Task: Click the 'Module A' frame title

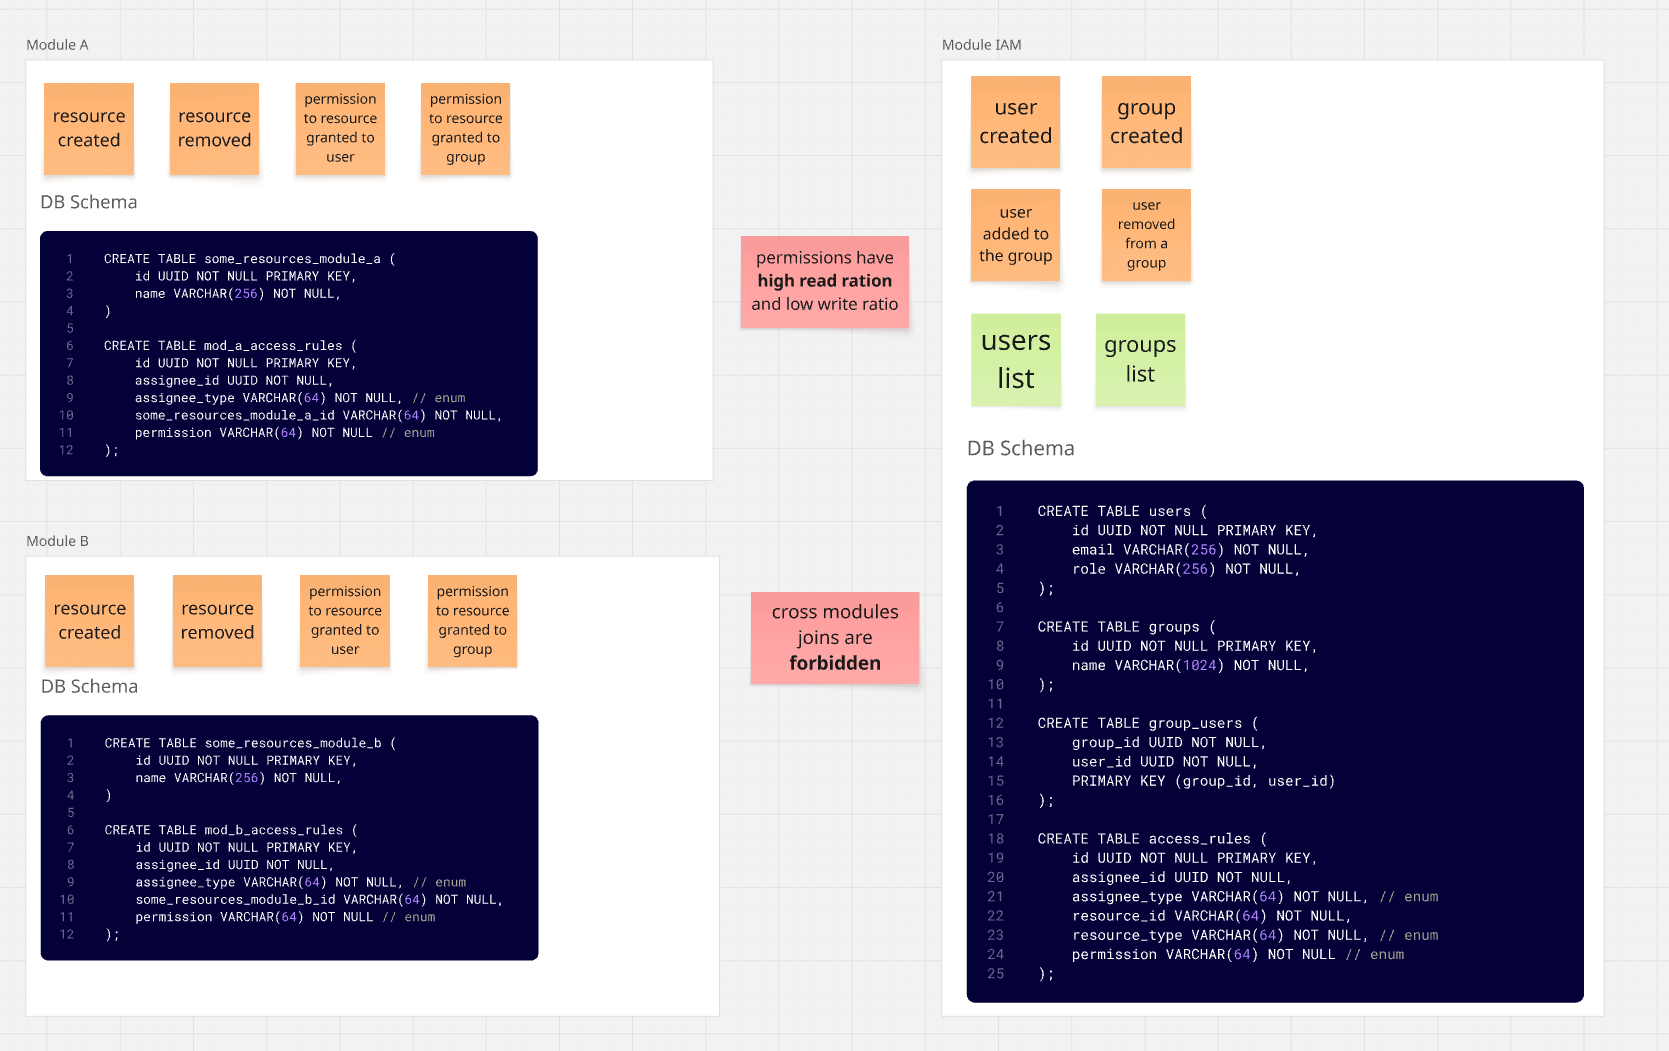Action: point(57,45)
